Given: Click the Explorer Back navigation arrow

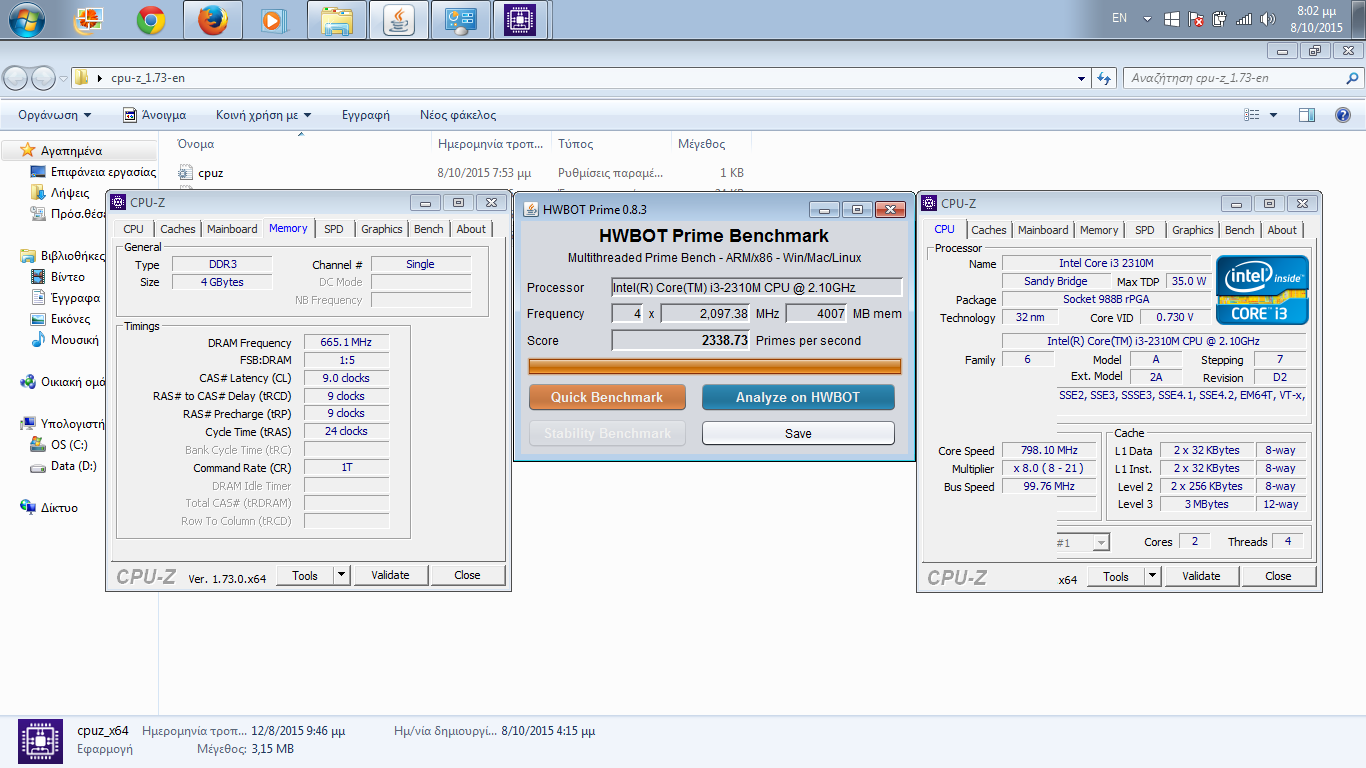Looking at the screenshot, I should [x=16, y=78].
